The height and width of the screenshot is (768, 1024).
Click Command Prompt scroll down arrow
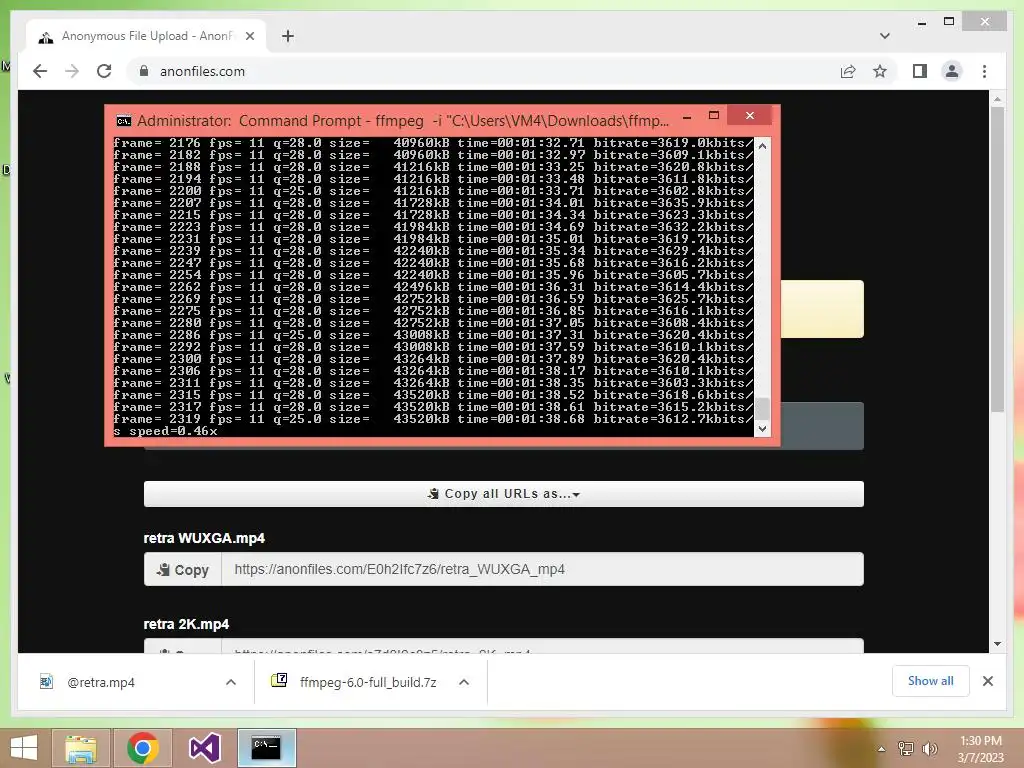pos(761,428)
